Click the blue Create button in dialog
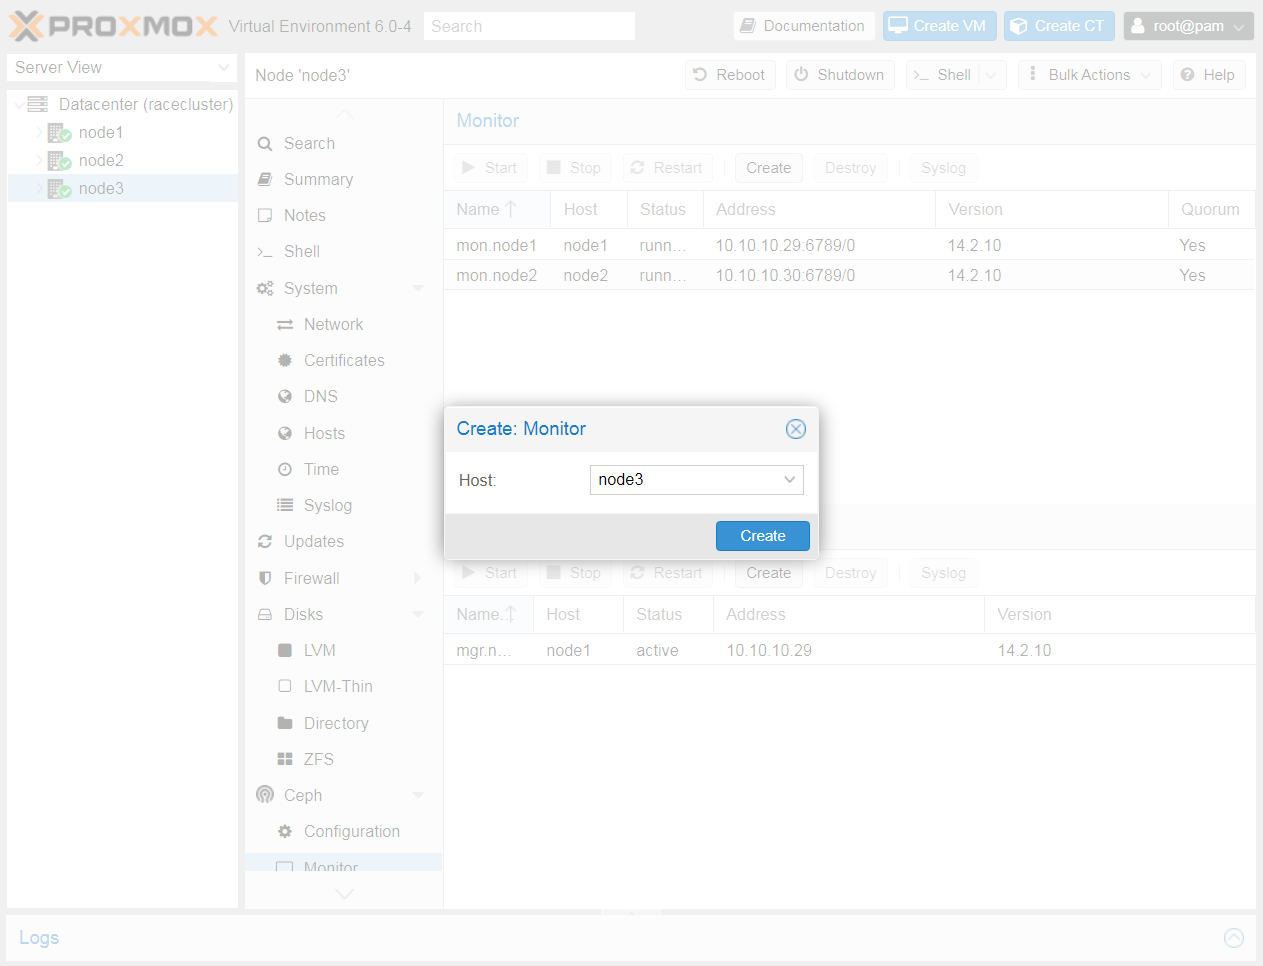Screen dimensions: 1263x966 pyautogui.click(x=763, y=536)
